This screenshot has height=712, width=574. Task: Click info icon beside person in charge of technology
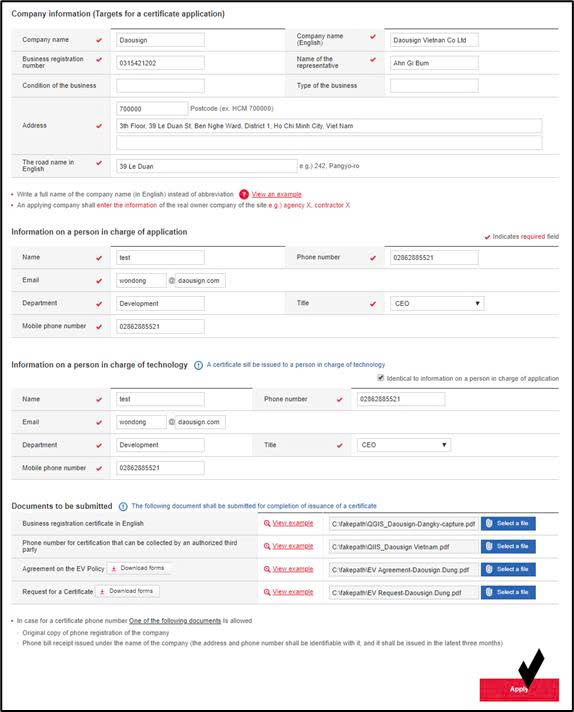198,365
